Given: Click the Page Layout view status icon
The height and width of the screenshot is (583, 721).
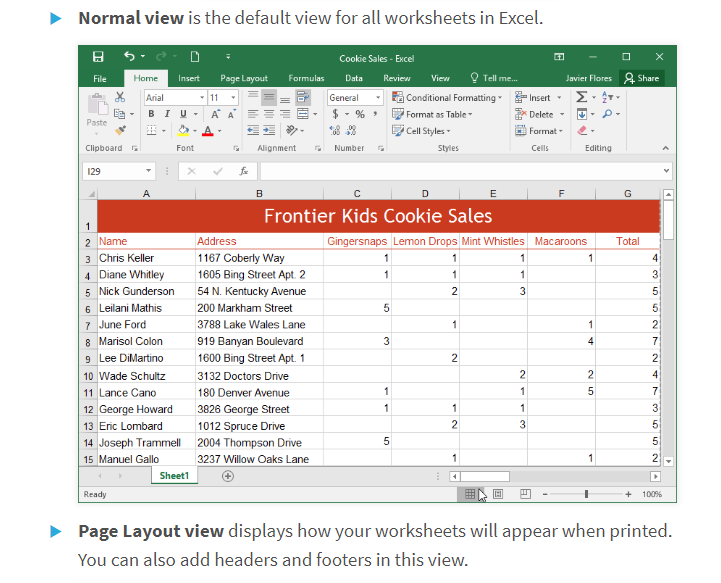Looking at the screenshot, I should click(498, 494).
